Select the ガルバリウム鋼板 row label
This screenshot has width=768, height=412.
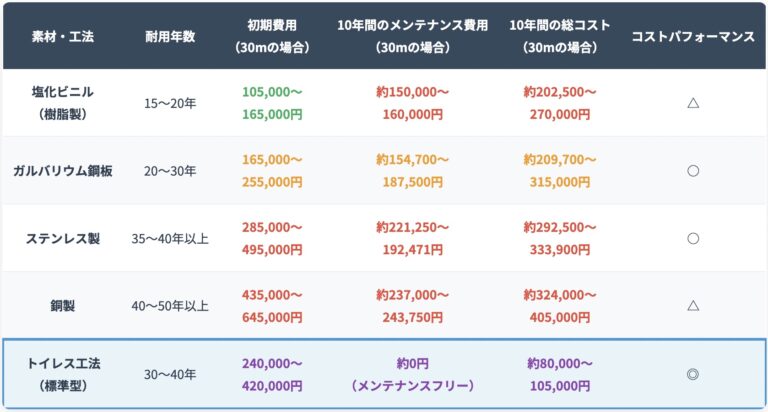click(x=62, y=171)
